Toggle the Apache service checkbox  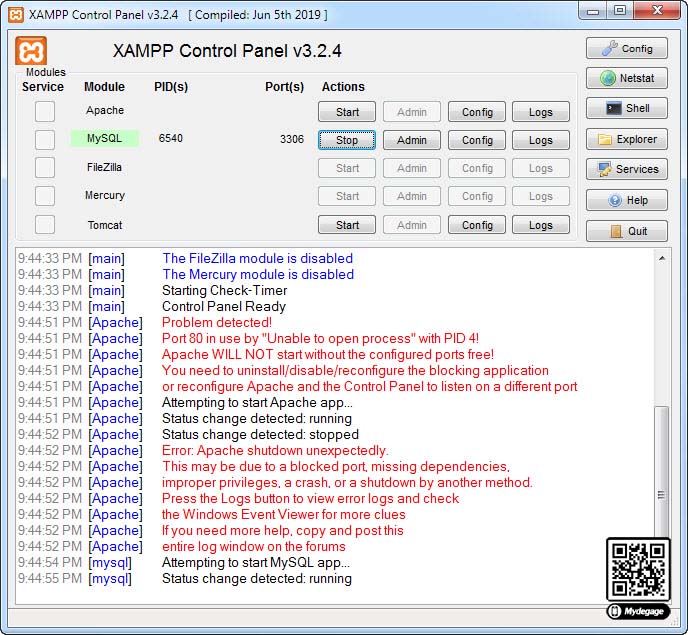pos(45,111)
